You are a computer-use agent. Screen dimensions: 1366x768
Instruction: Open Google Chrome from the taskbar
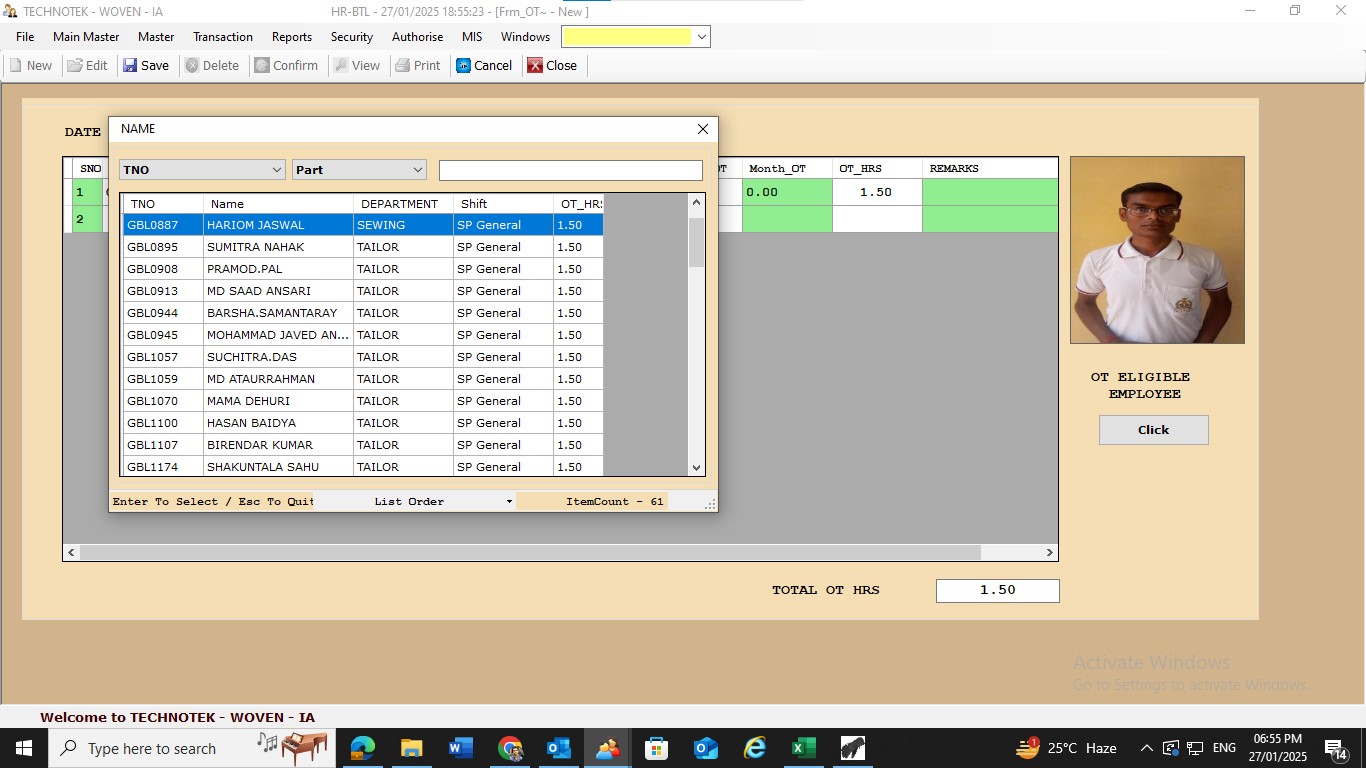pyautogui.click(x=510, y=748)
